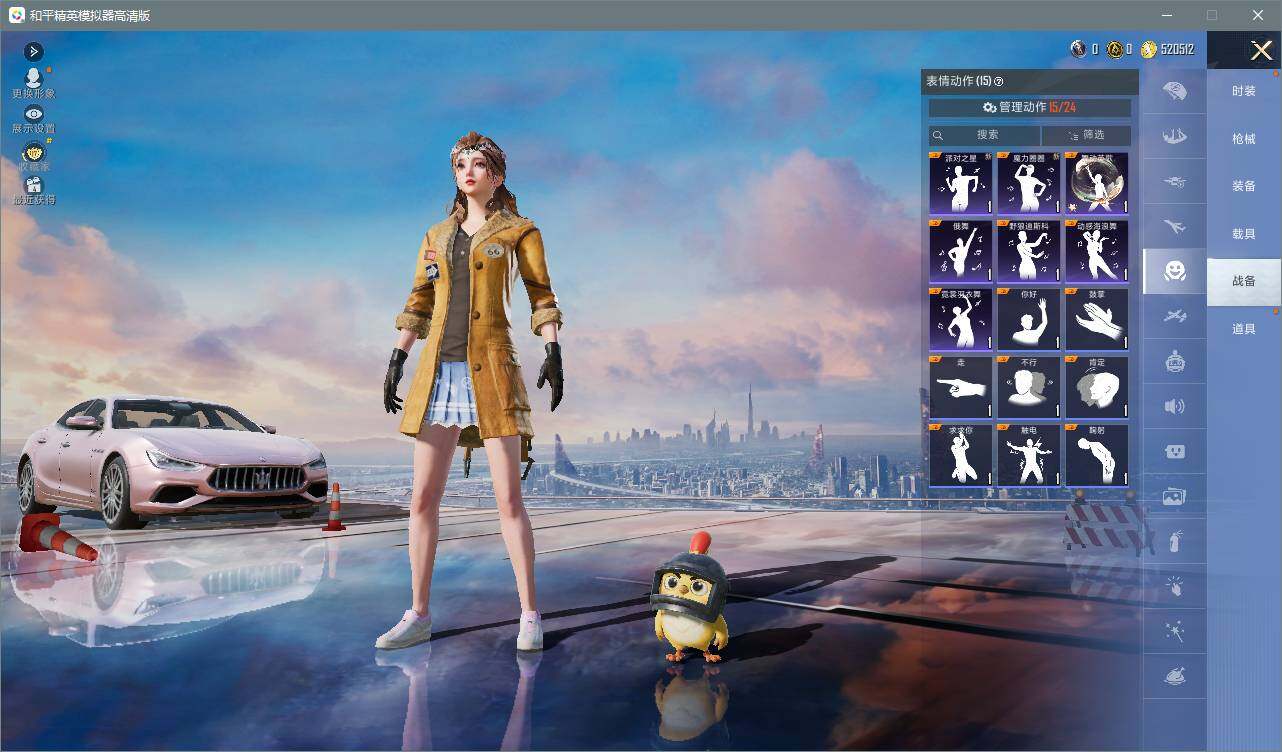This screenshot has width=1282, height=752.
Task: Click the 管理动作 manage emotes button
Action: tap(1030, 107)
